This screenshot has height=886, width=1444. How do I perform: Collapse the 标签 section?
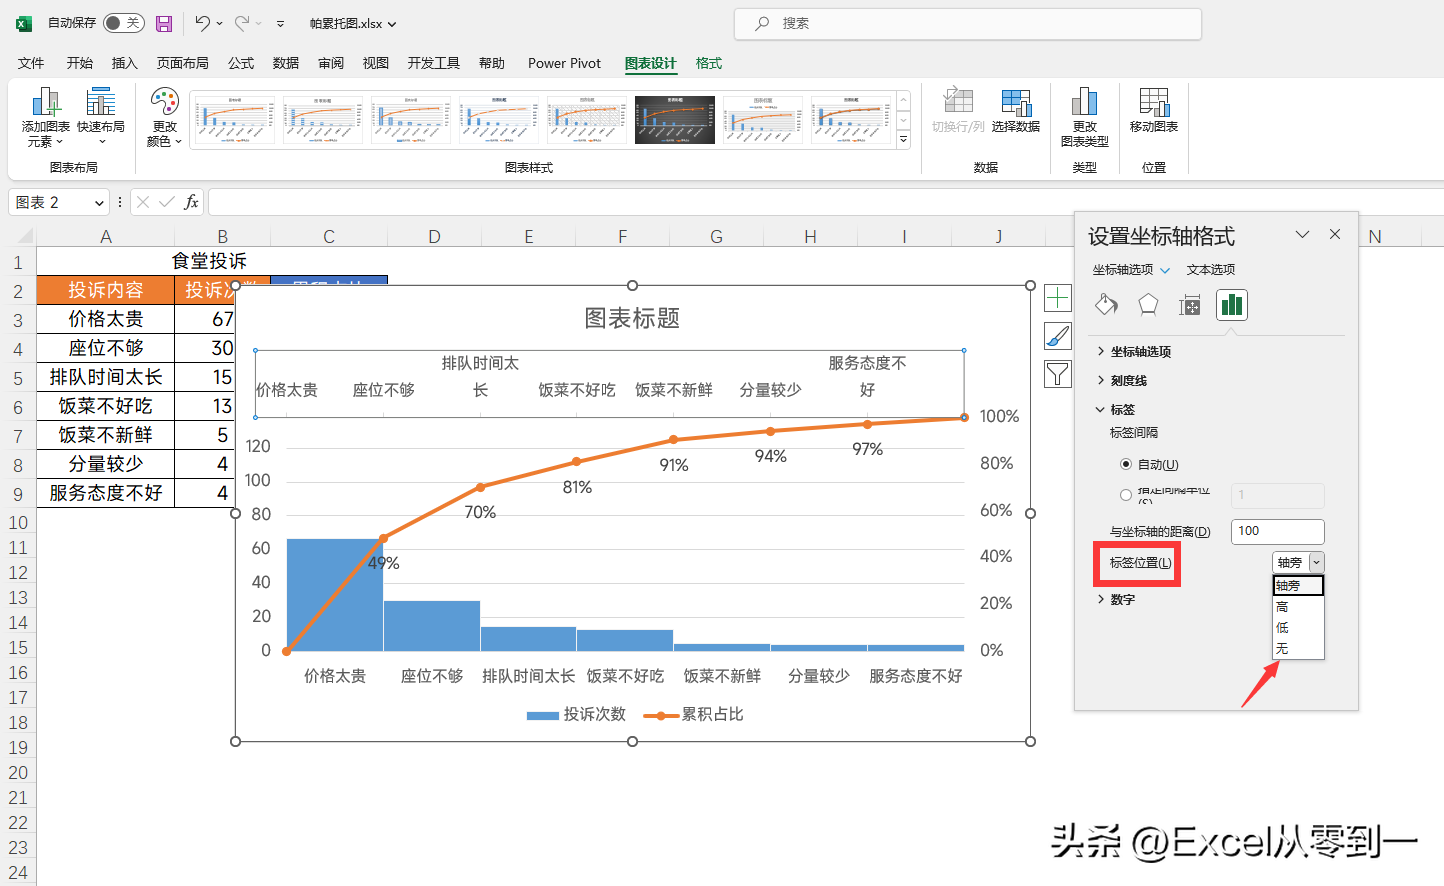(x=1116, y=410)
